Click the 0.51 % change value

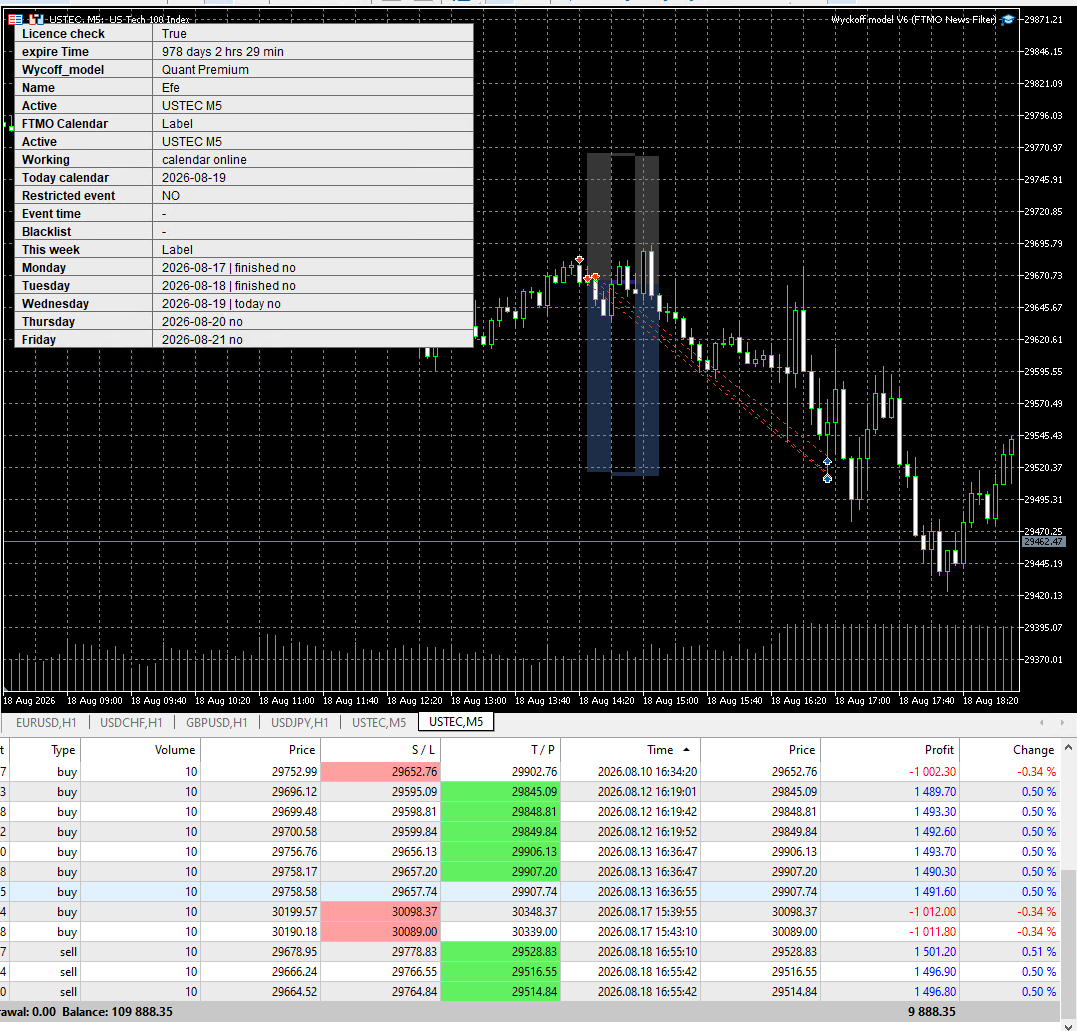(x=1039, y=951)
